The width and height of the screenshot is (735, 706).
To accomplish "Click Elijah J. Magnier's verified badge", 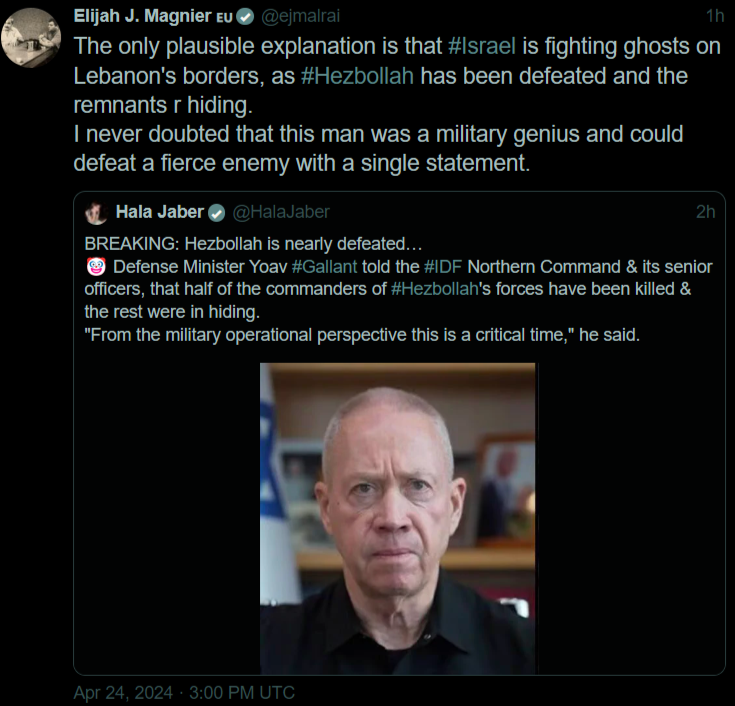I will pyautogui.click(x=245, y=17).
